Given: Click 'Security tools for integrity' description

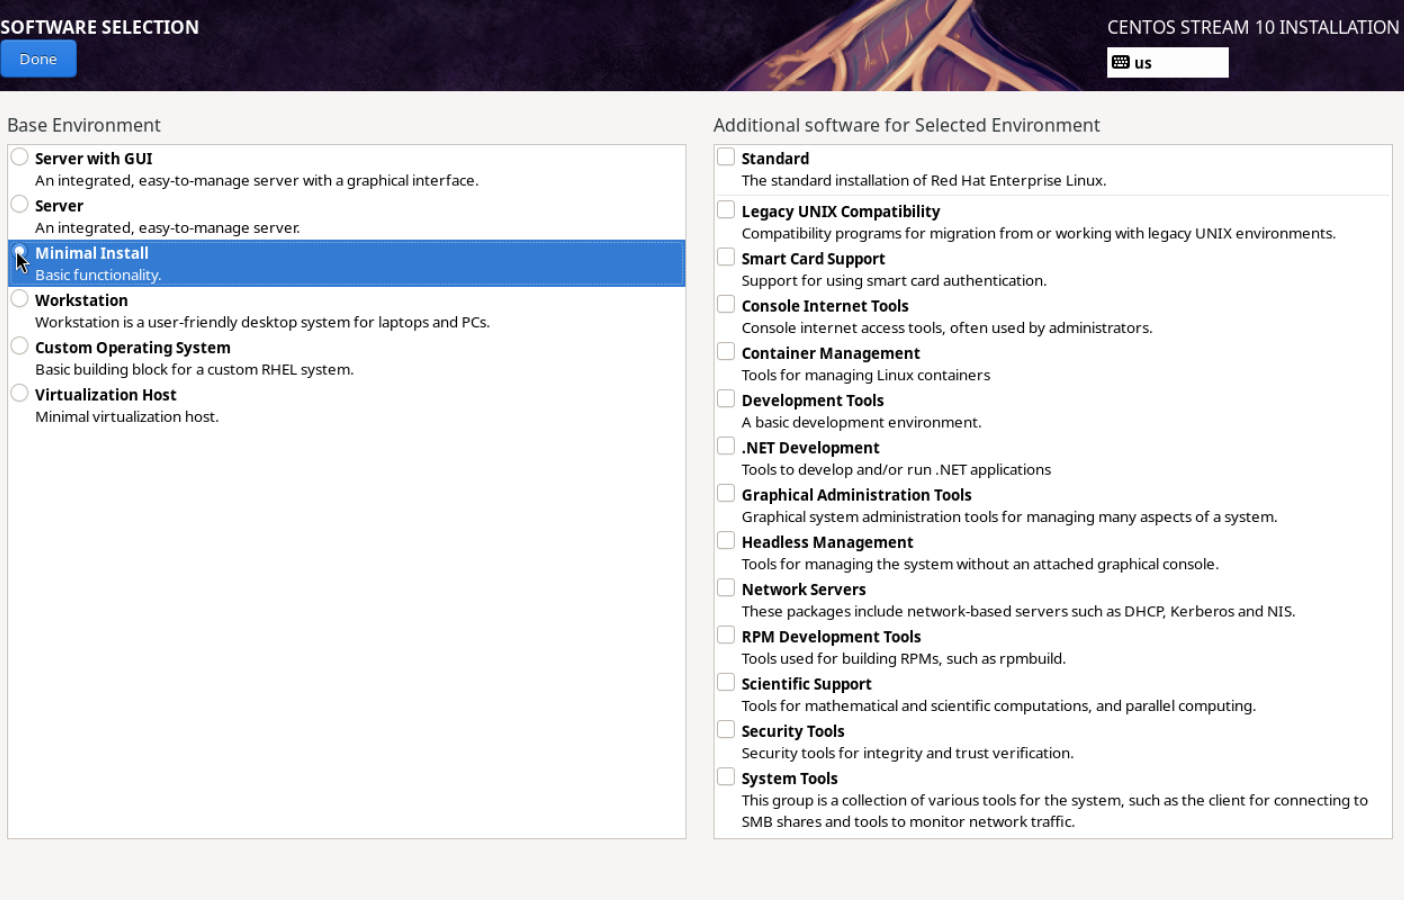Looking at the screenshot, I should coord(907,753).
